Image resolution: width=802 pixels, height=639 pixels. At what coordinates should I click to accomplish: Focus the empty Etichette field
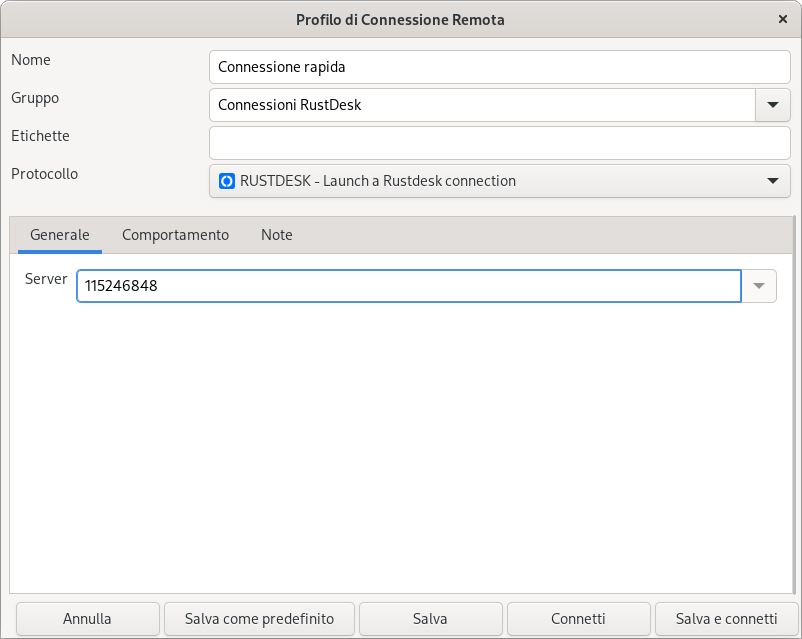coord(500,143)
